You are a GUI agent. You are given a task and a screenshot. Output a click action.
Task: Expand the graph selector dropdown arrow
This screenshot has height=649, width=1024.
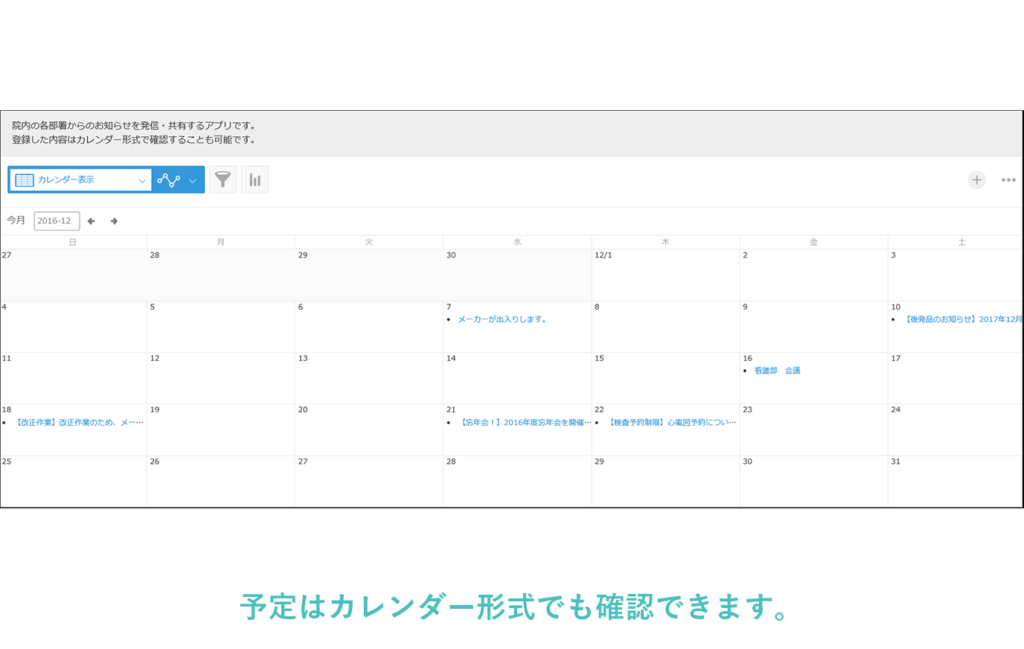tap(193, 180)
